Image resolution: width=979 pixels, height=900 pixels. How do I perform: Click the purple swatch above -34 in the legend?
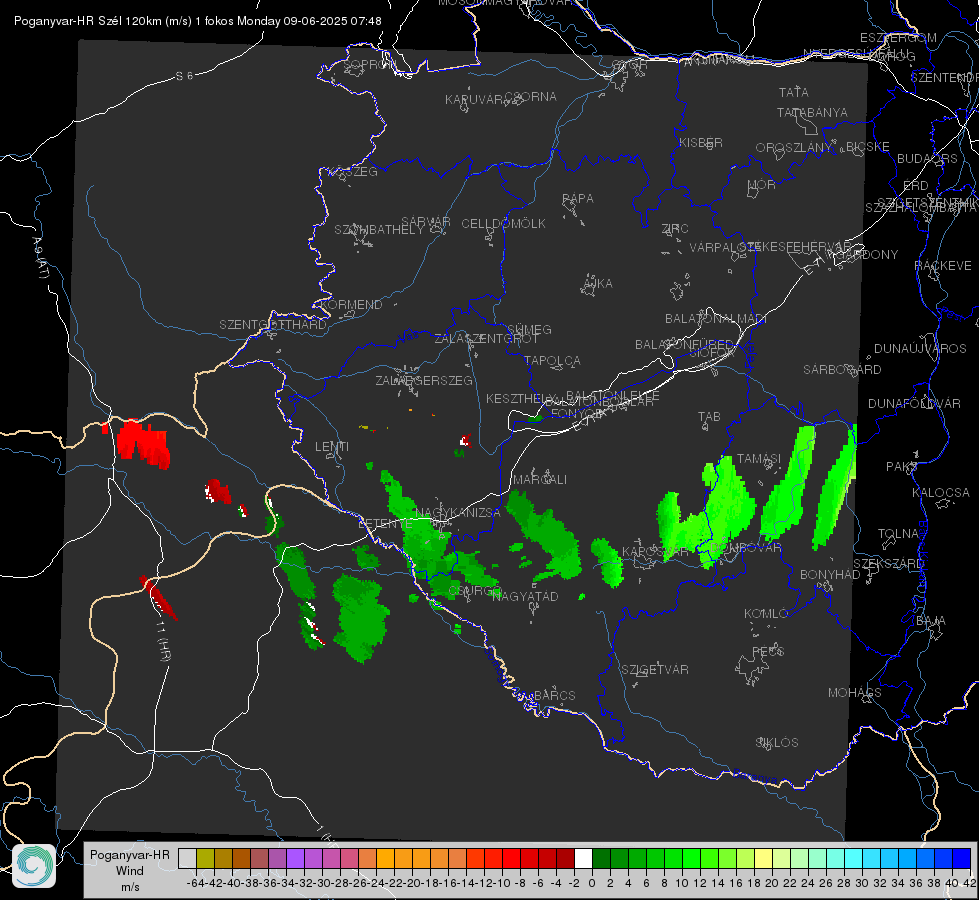pos(295,859)
